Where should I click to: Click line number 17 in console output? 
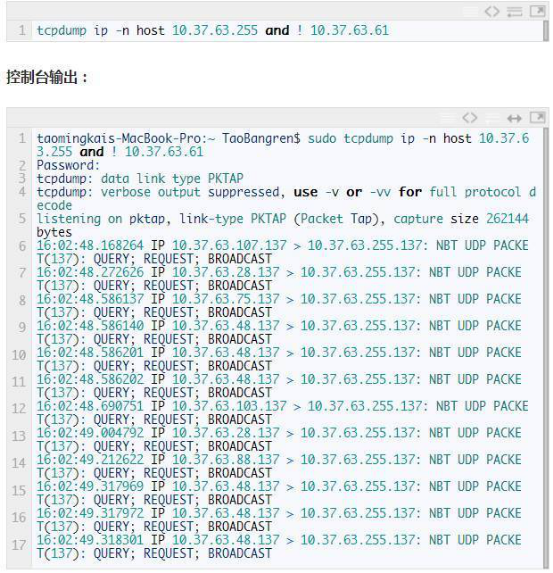coord(19,545)
